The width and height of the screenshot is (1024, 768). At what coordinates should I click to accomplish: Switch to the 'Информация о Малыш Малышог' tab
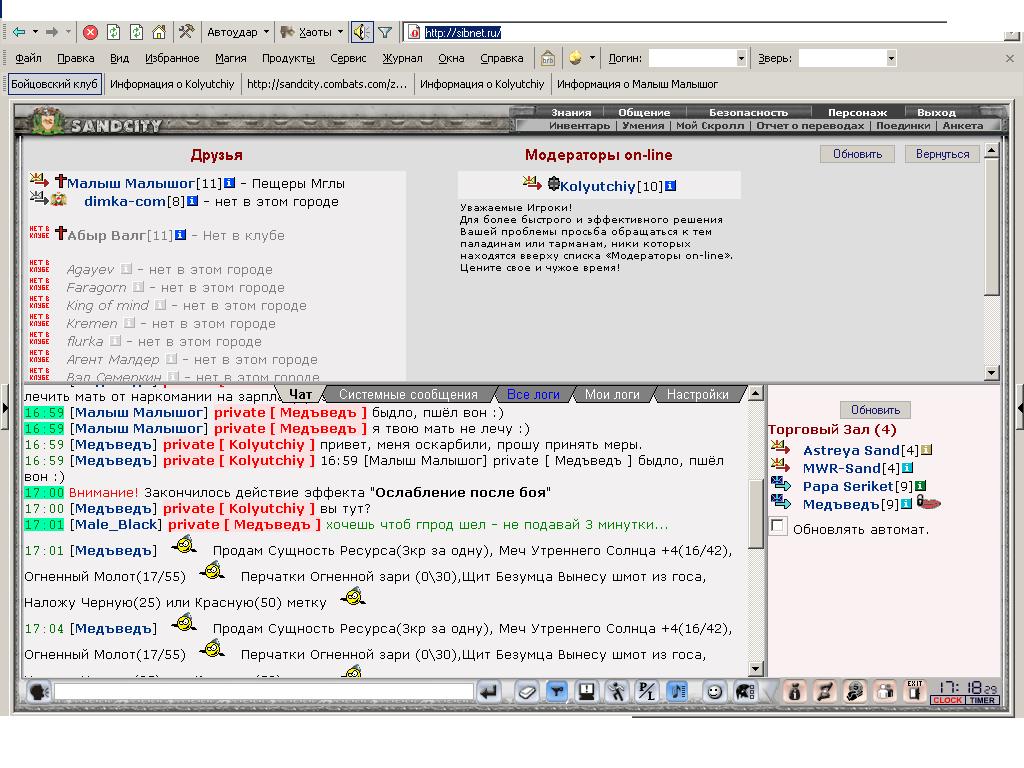click(x=637, y=84)
